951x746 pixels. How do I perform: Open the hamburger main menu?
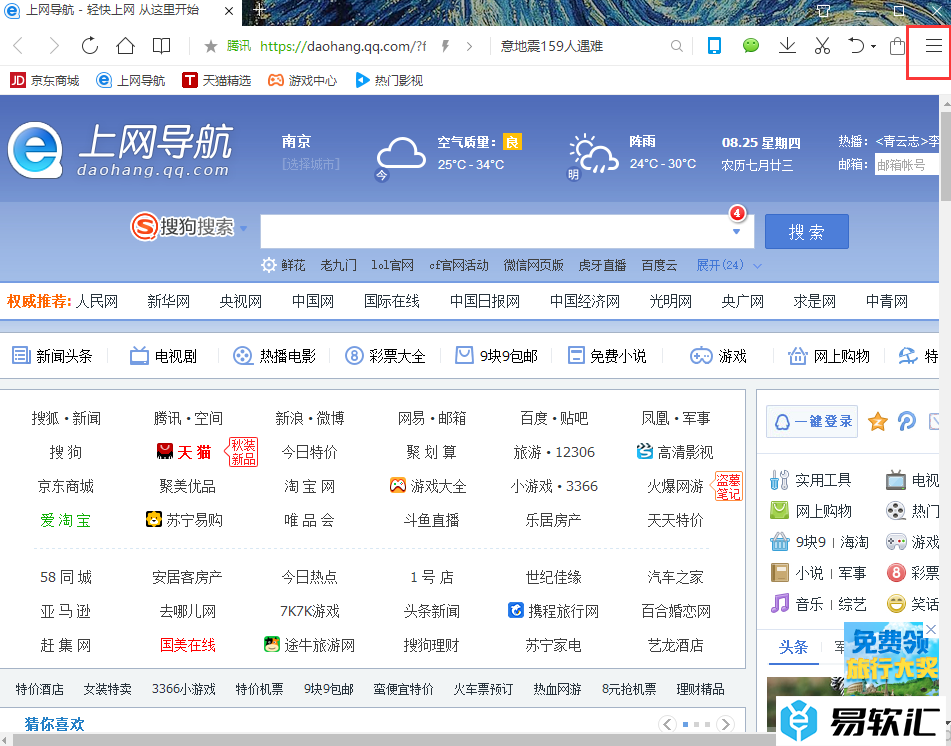point(934,45)
